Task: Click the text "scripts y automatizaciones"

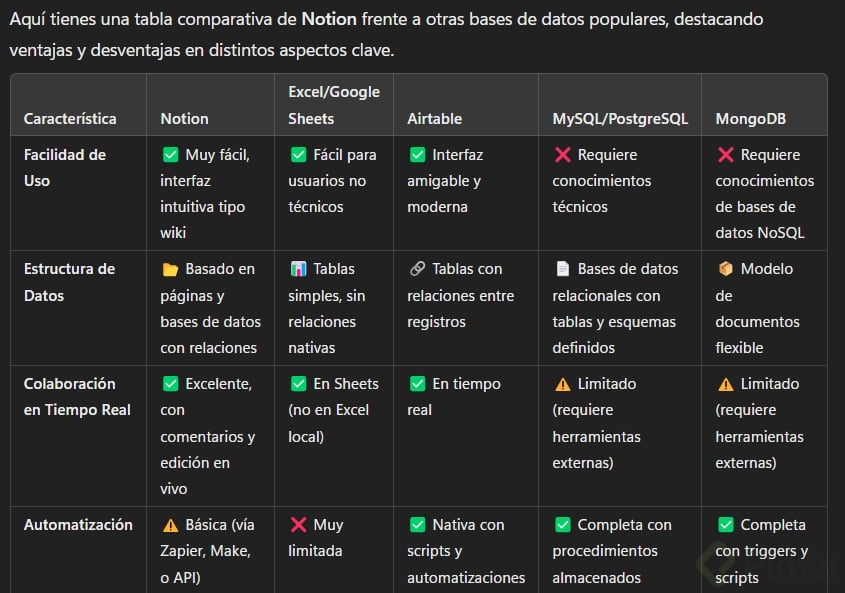Action: click(x=466, y=564)
